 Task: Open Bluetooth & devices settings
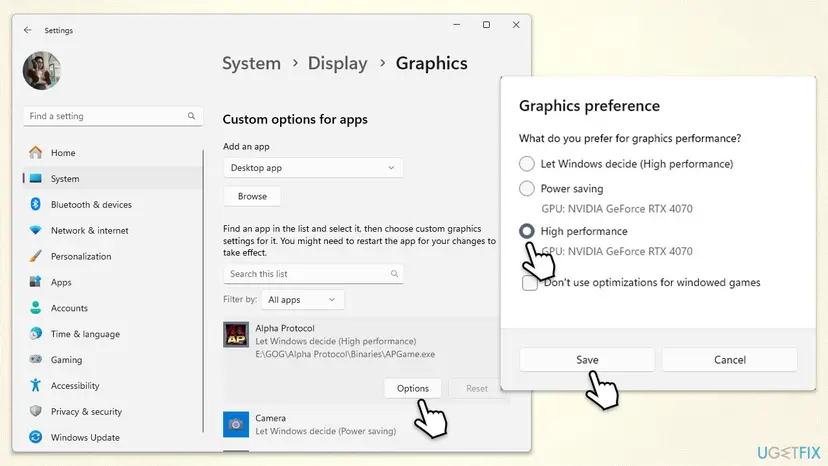point(113,204)
